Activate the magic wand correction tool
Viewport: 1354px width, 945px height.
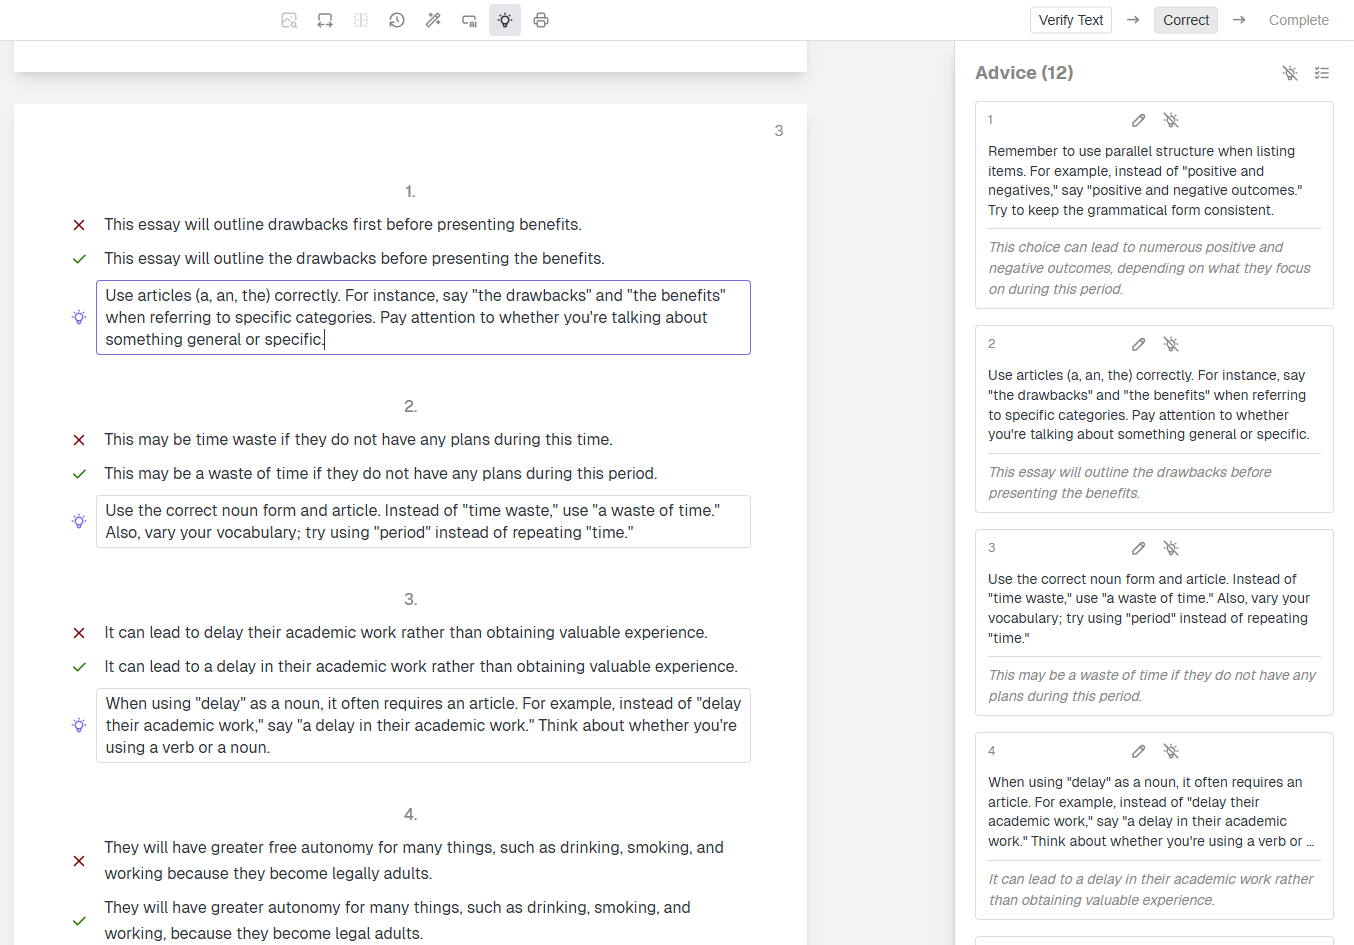coord(433,20)
